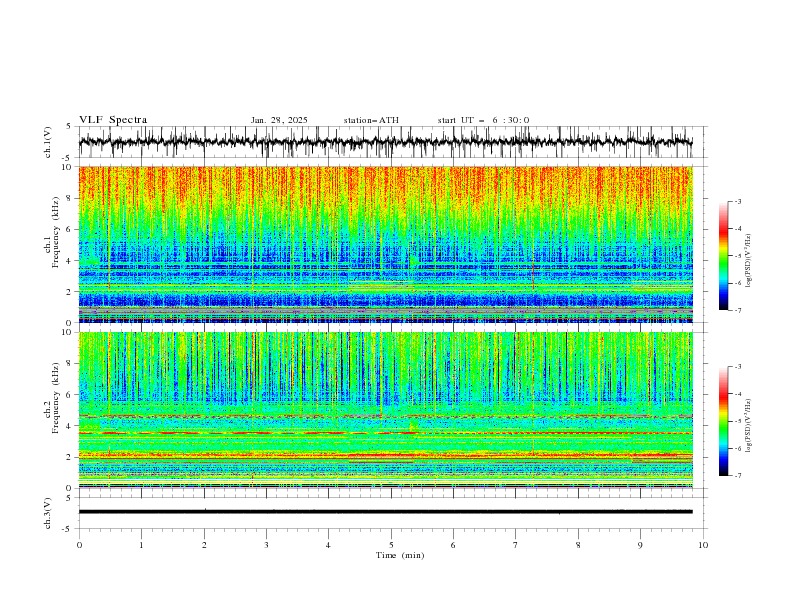The width and height of the screenshot is (792, 612).
Task: Click time axis tick label '9'
Action: [640, 545]
